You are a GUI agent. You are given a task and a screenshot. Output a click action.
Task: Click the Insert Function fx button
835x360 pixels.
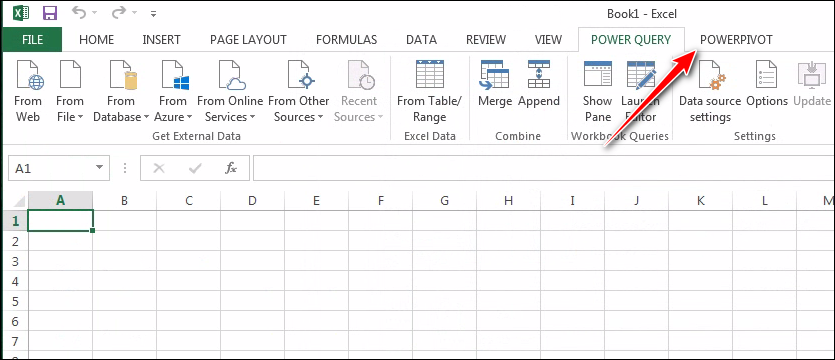point(231,168)
